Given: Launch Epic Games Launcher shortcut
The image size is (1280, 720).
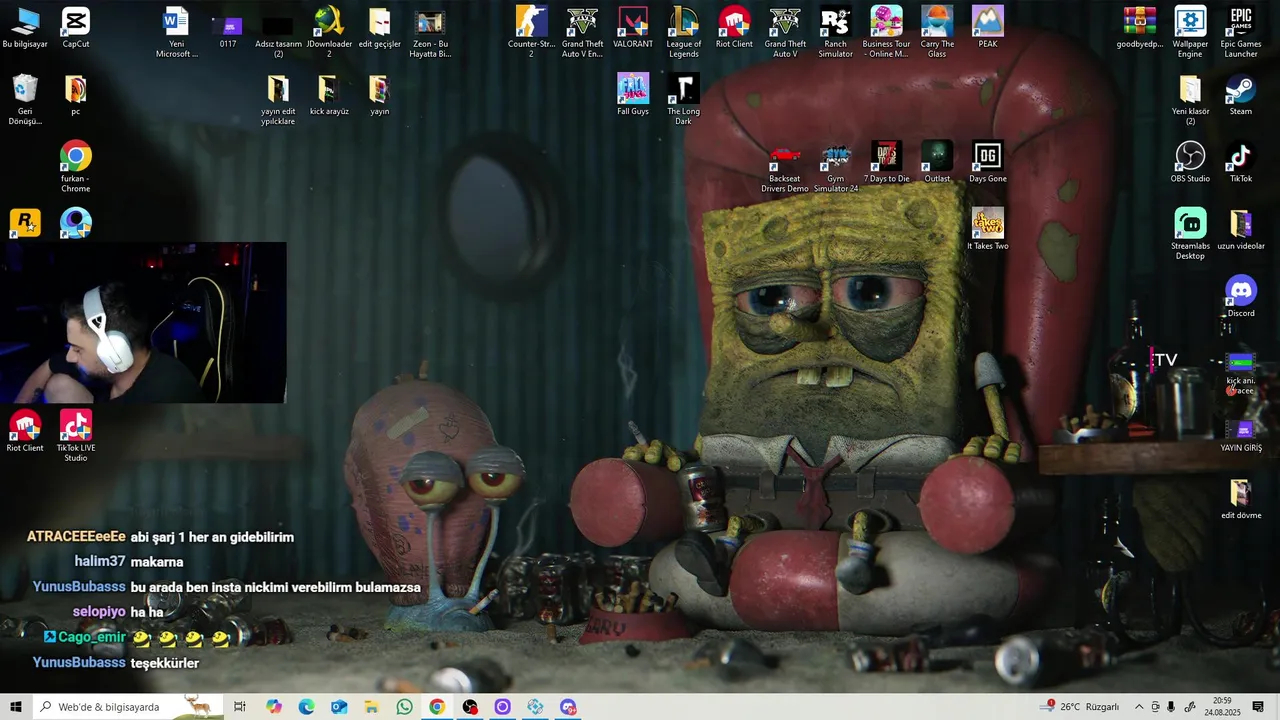Looking at the screenshot, I should (x=1241, y=32).
